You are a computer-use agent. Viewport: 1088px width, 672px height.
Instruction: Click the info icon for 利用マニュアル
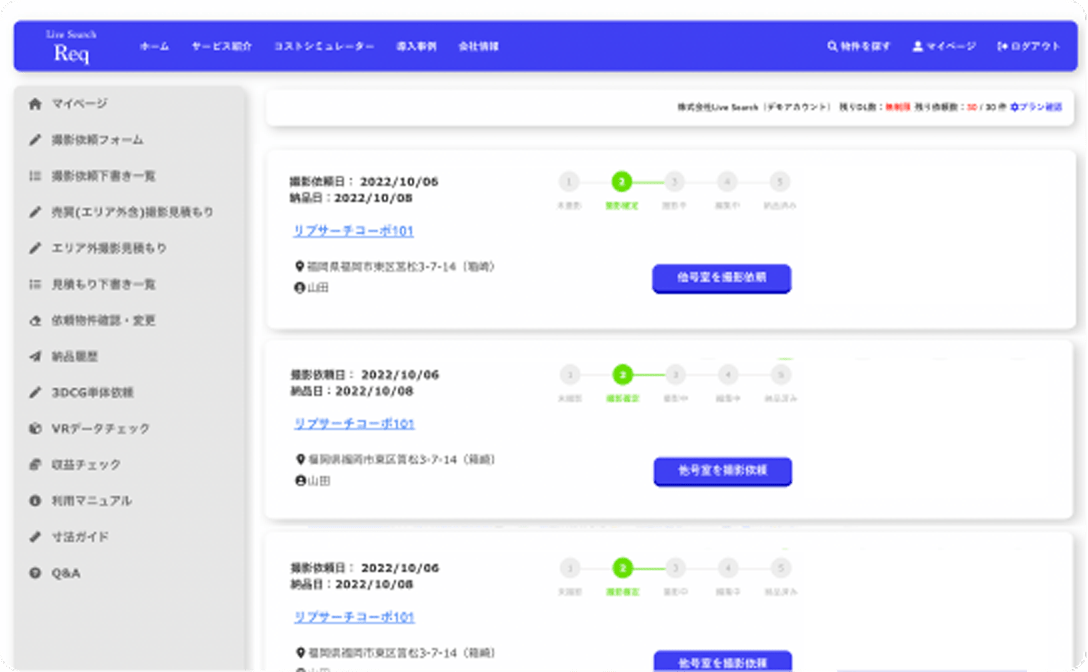[x=35, y=501]
